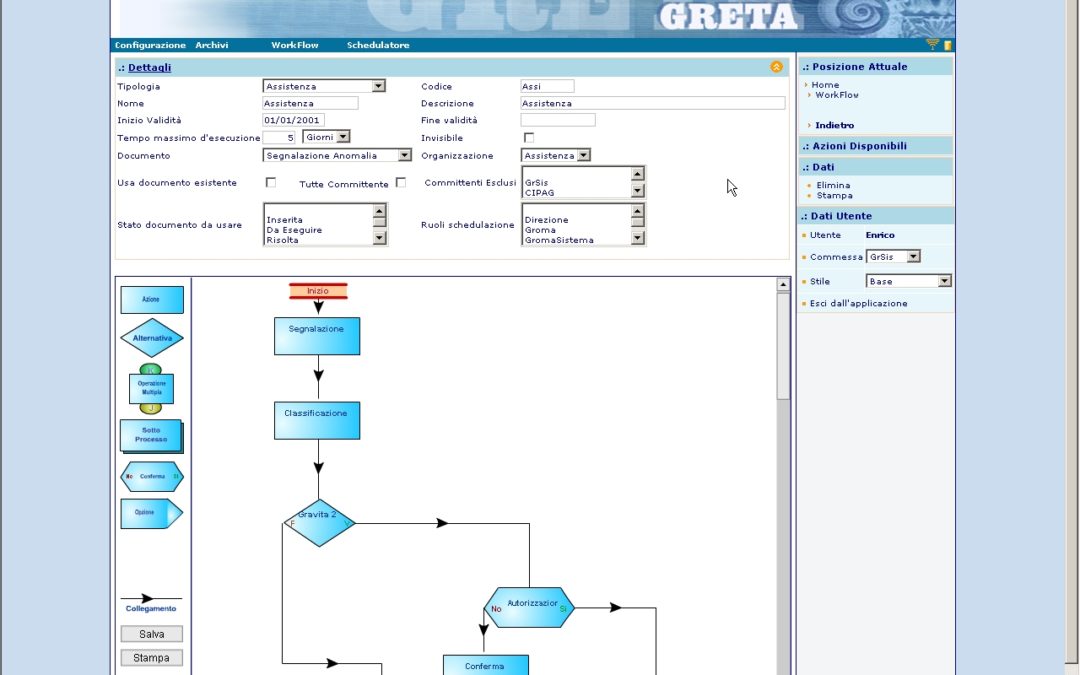
Task: Choose the Sotto Processo palette shape
Action: pyautogui.click(x=152, y=436)
